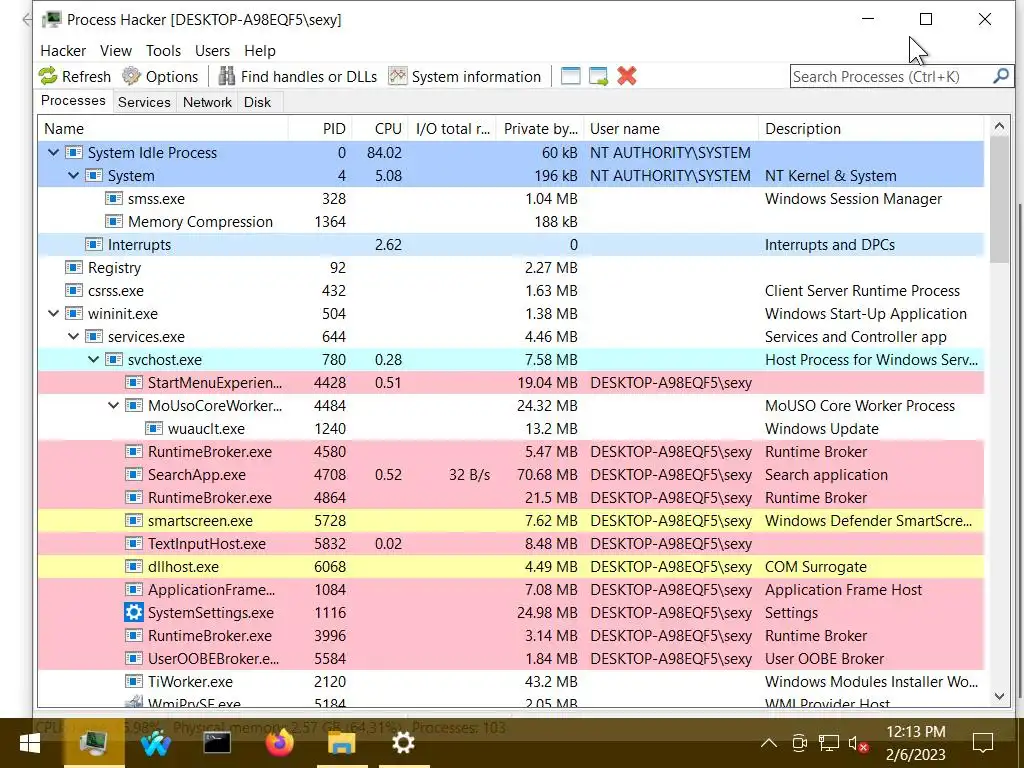1024x768 pixels.
Task: Click the Refresh toolbar icon
Action: coord(48,76)
